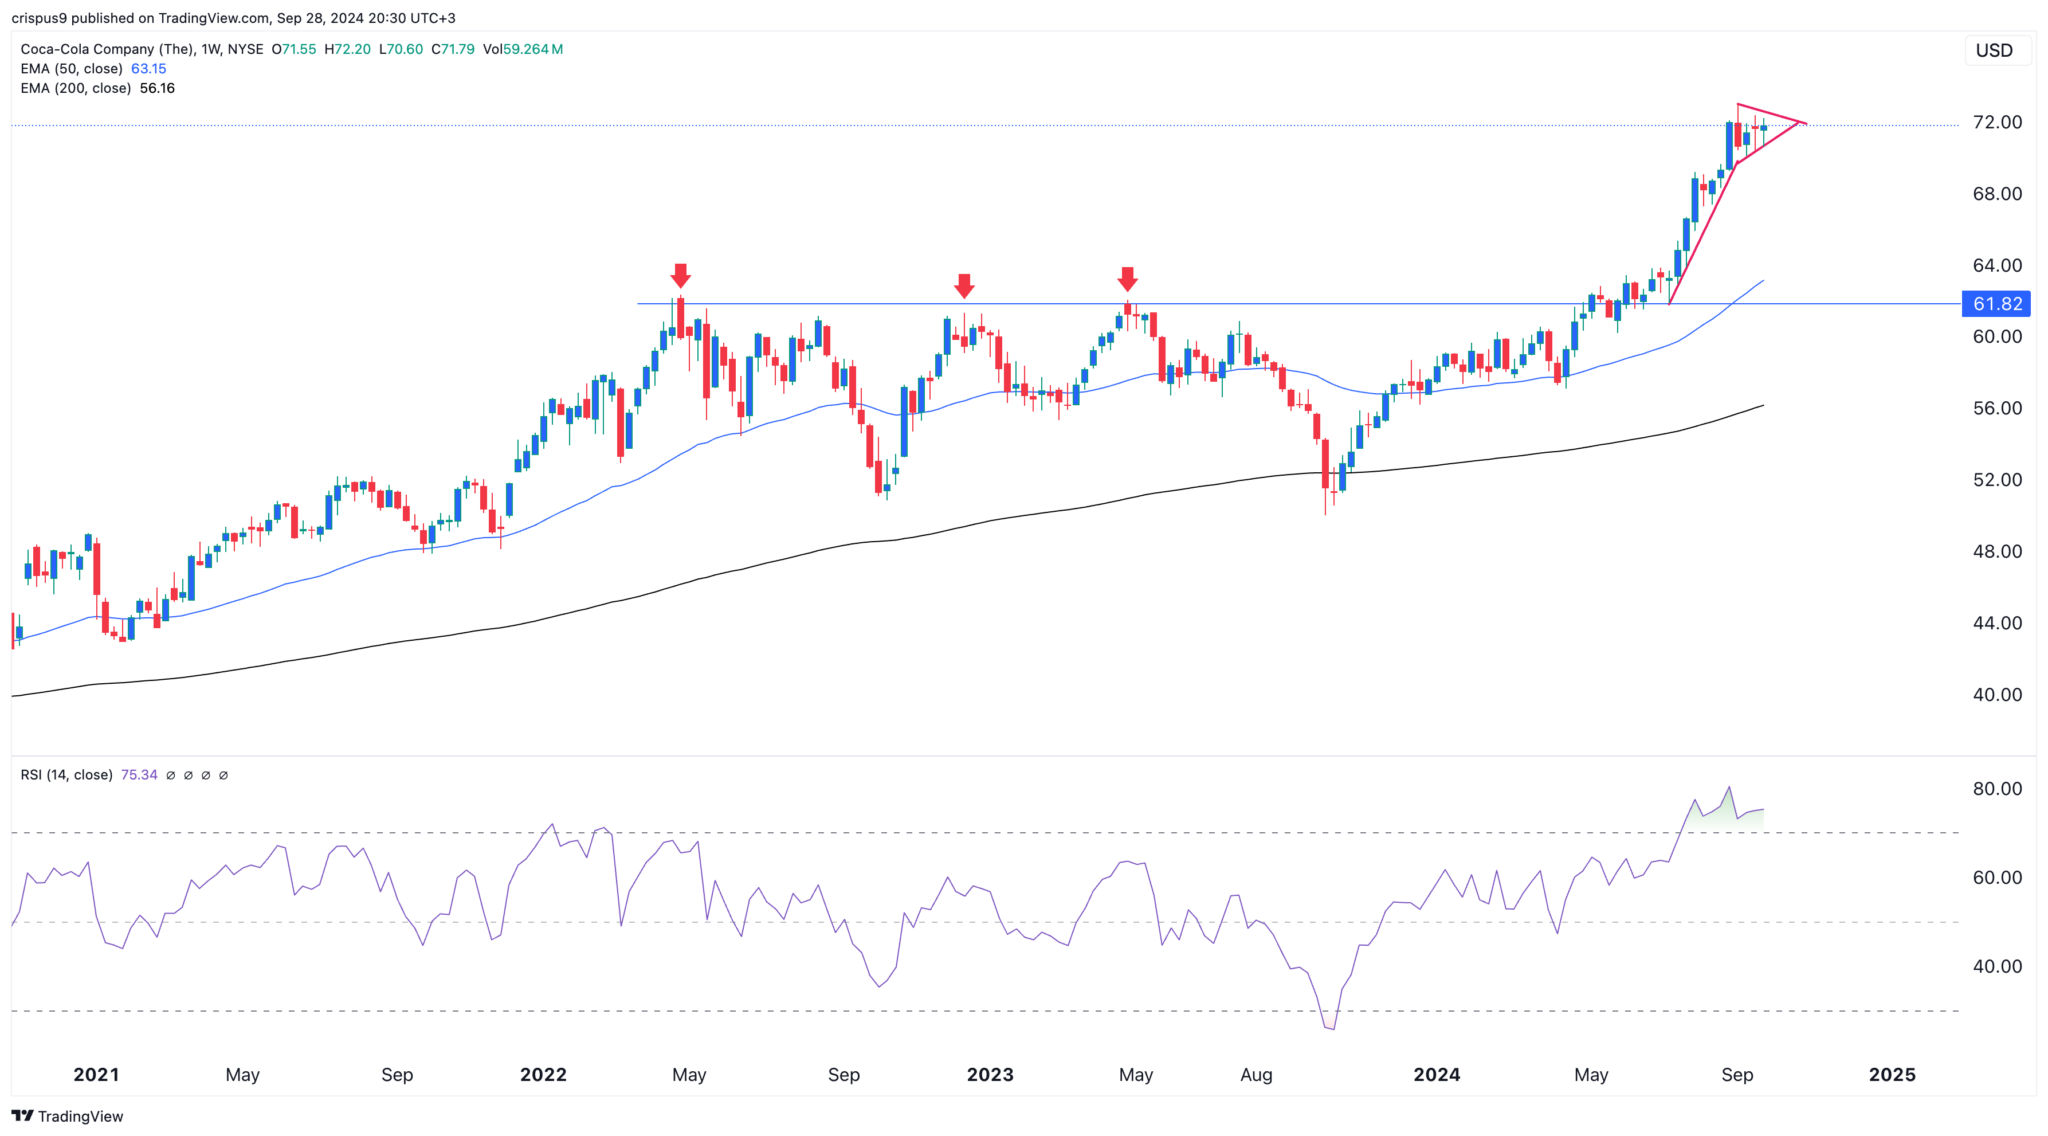Open the crispus9 publisher profile

42,17
